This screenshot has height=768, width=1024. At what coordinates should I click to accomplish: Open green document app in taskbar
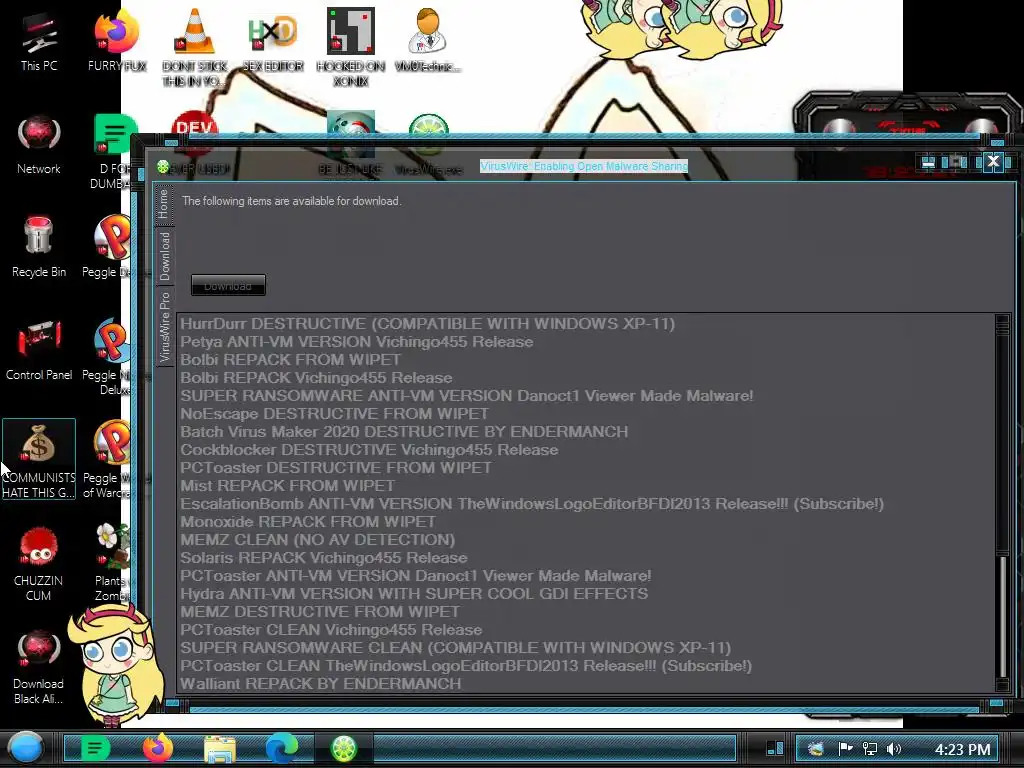(x=95, y=748)
